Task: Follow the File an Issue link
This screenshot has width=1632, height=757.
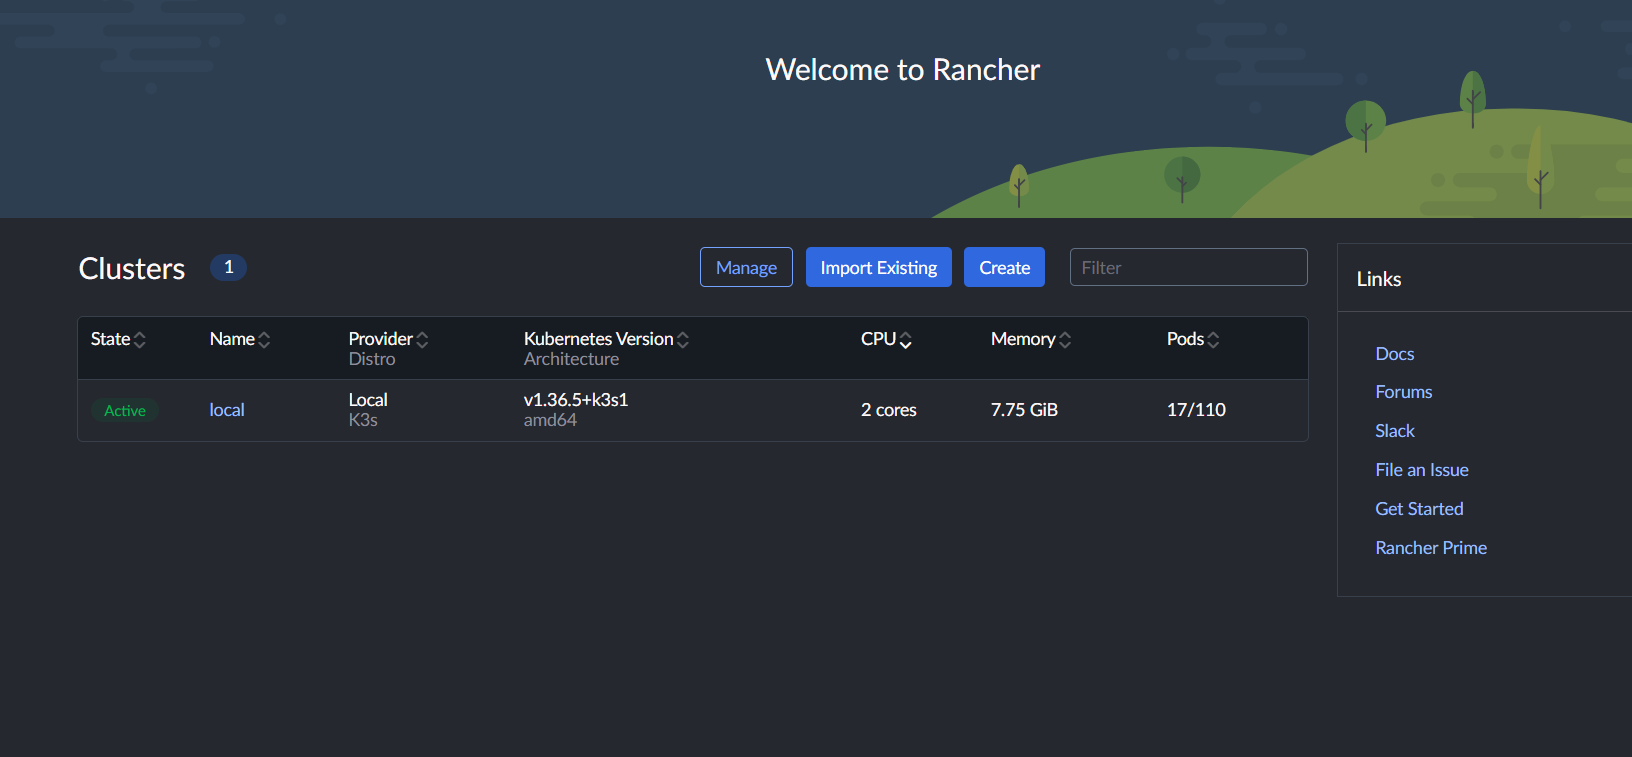Action: tap(1422, 470)
